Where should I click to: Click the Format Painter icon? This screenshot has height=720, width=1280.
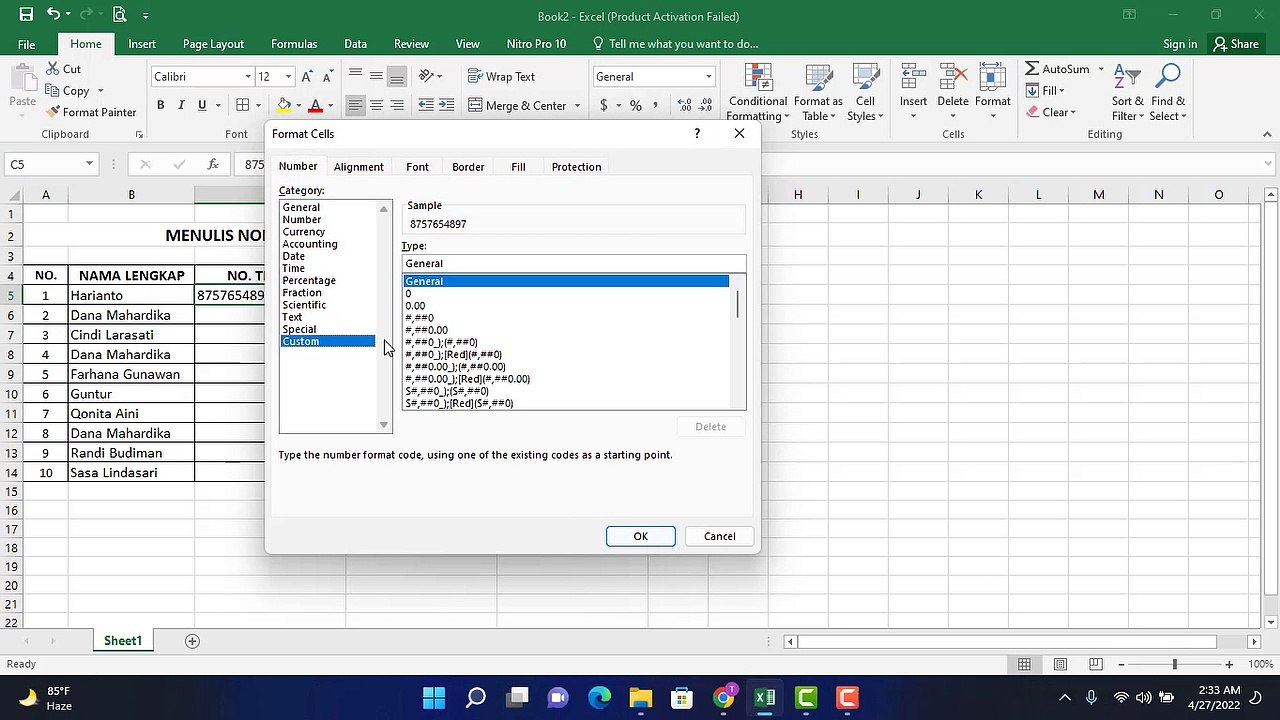click(53, 112)
